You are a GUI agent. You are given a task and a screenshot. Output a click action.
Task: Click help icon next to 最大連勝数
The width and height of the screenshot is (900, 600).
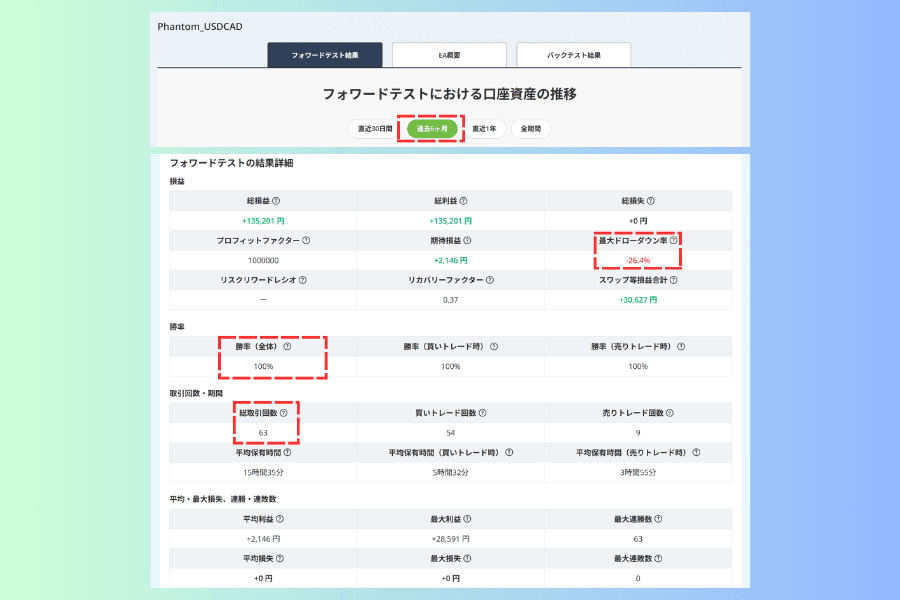coord(658,519)
